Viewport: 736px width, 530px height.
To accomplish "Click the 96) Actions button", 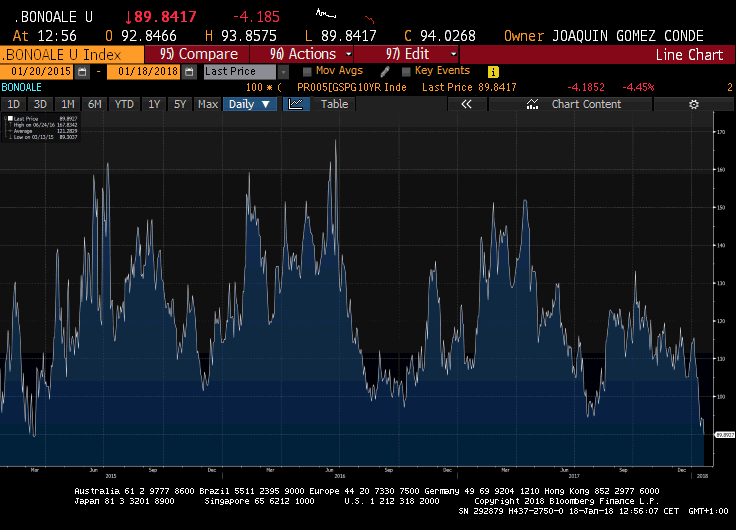I will (x=302, y=54).
